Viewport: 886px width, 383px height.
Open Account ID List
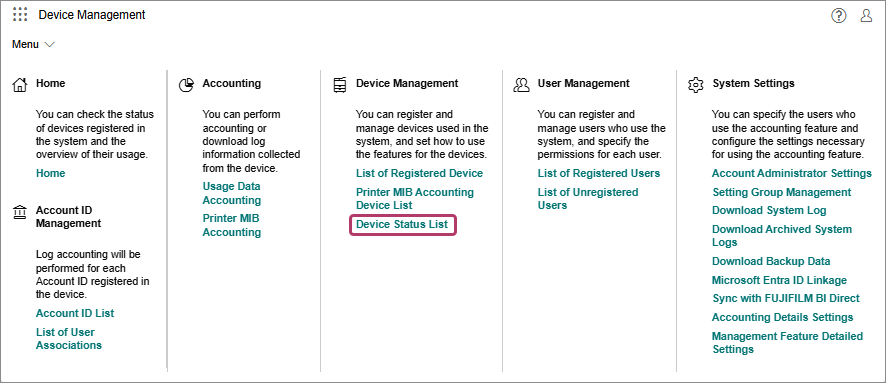(75, 313)
